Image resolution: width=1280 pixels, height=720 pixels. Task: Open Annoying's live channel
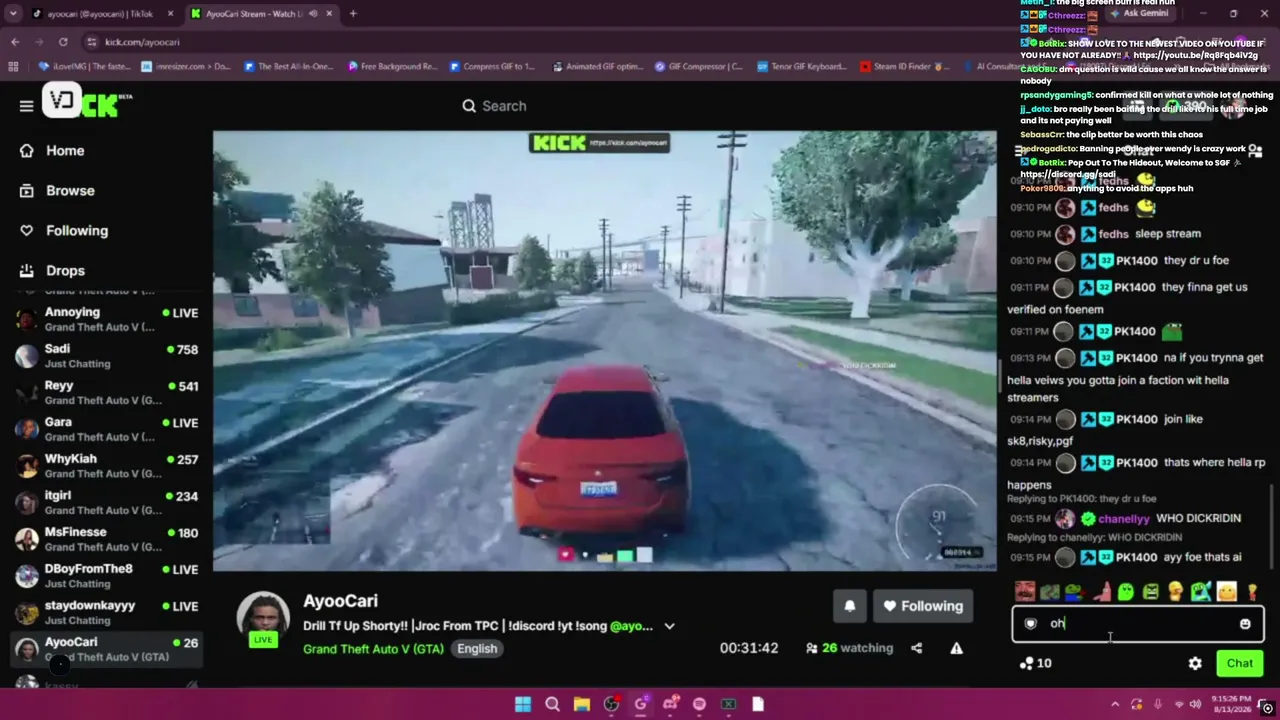pos(107,319)
